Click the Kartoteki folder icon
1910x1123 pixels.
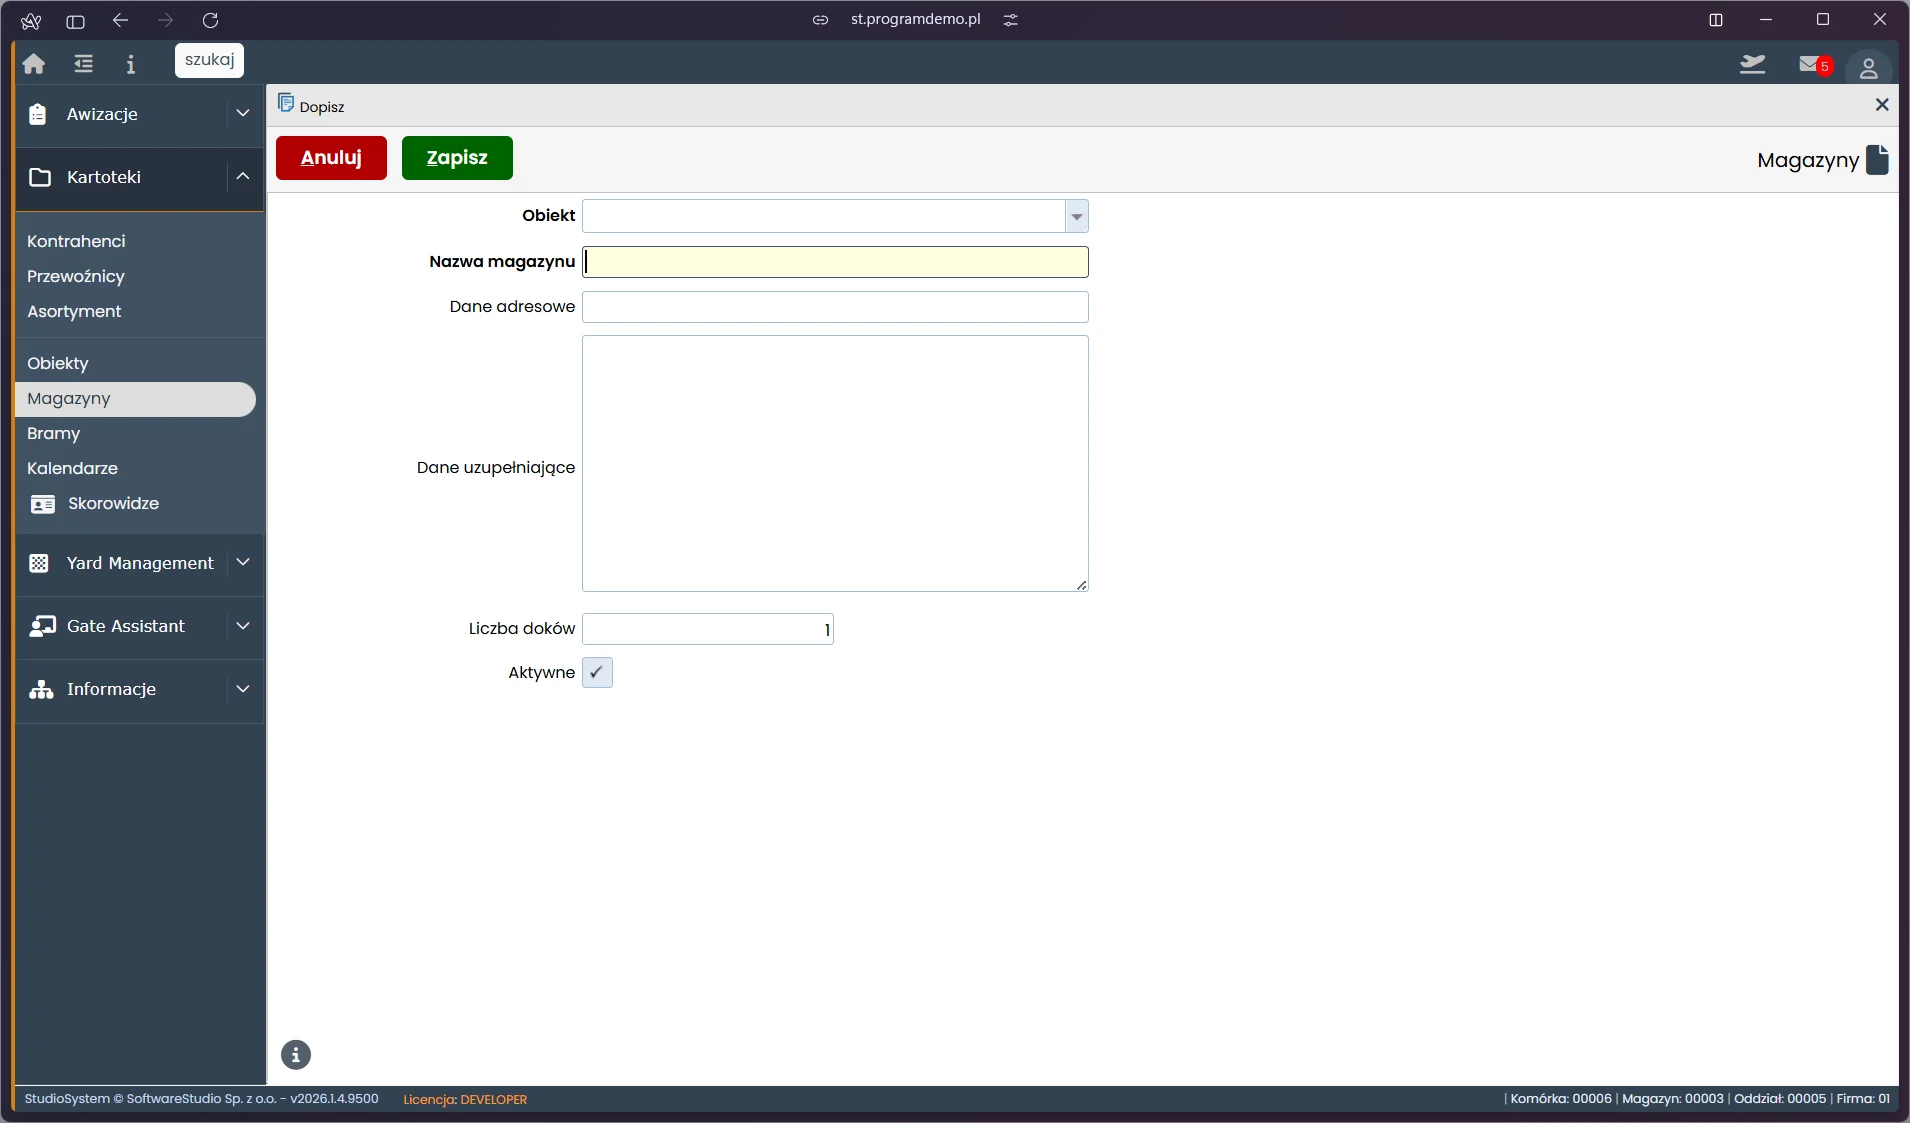click(x=40, y=177)
